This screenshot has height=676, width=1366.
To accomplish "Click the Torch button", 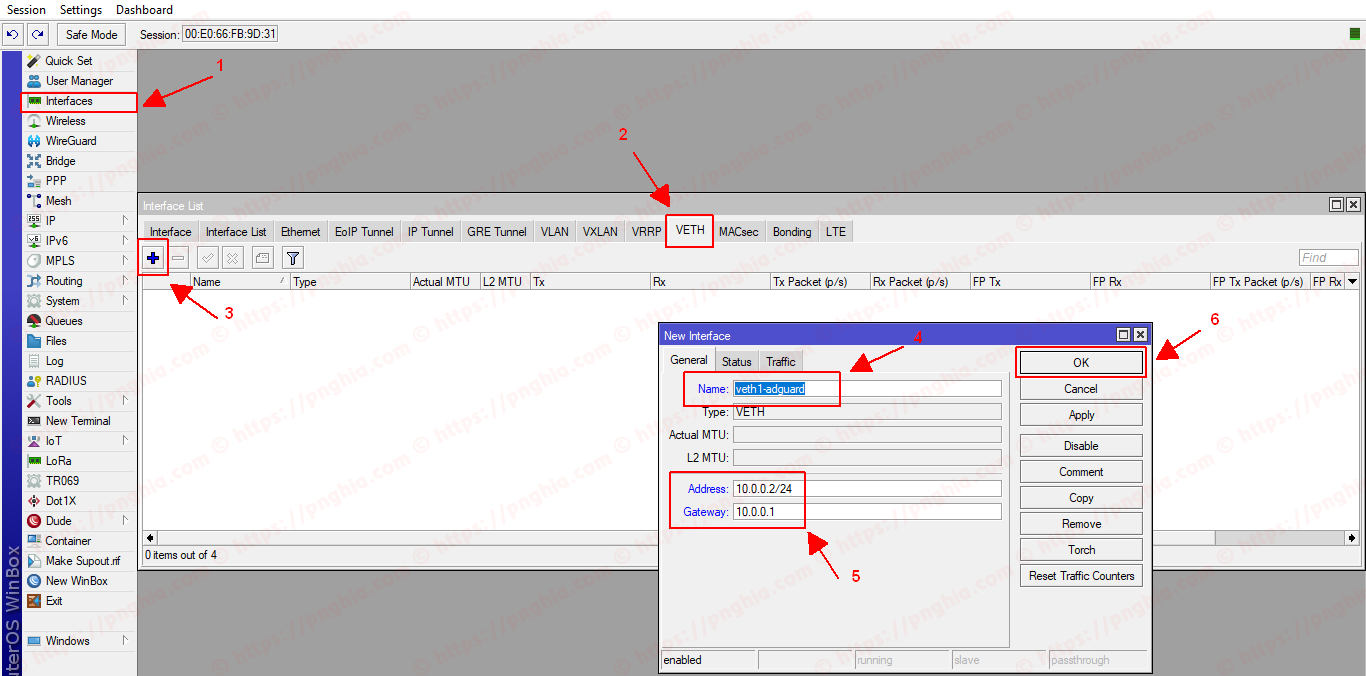I will click(1081, 550).
